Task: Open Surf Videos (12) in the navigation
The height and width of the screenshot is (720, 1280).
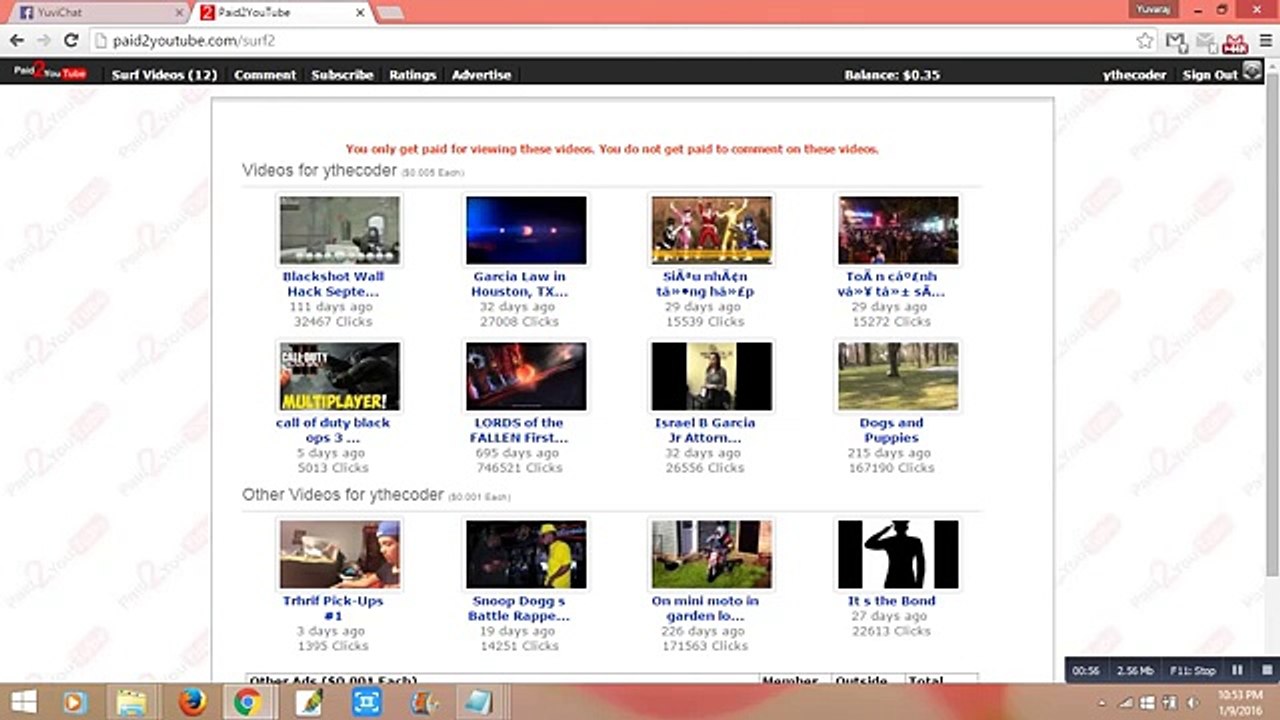Action: pos(164,75)
